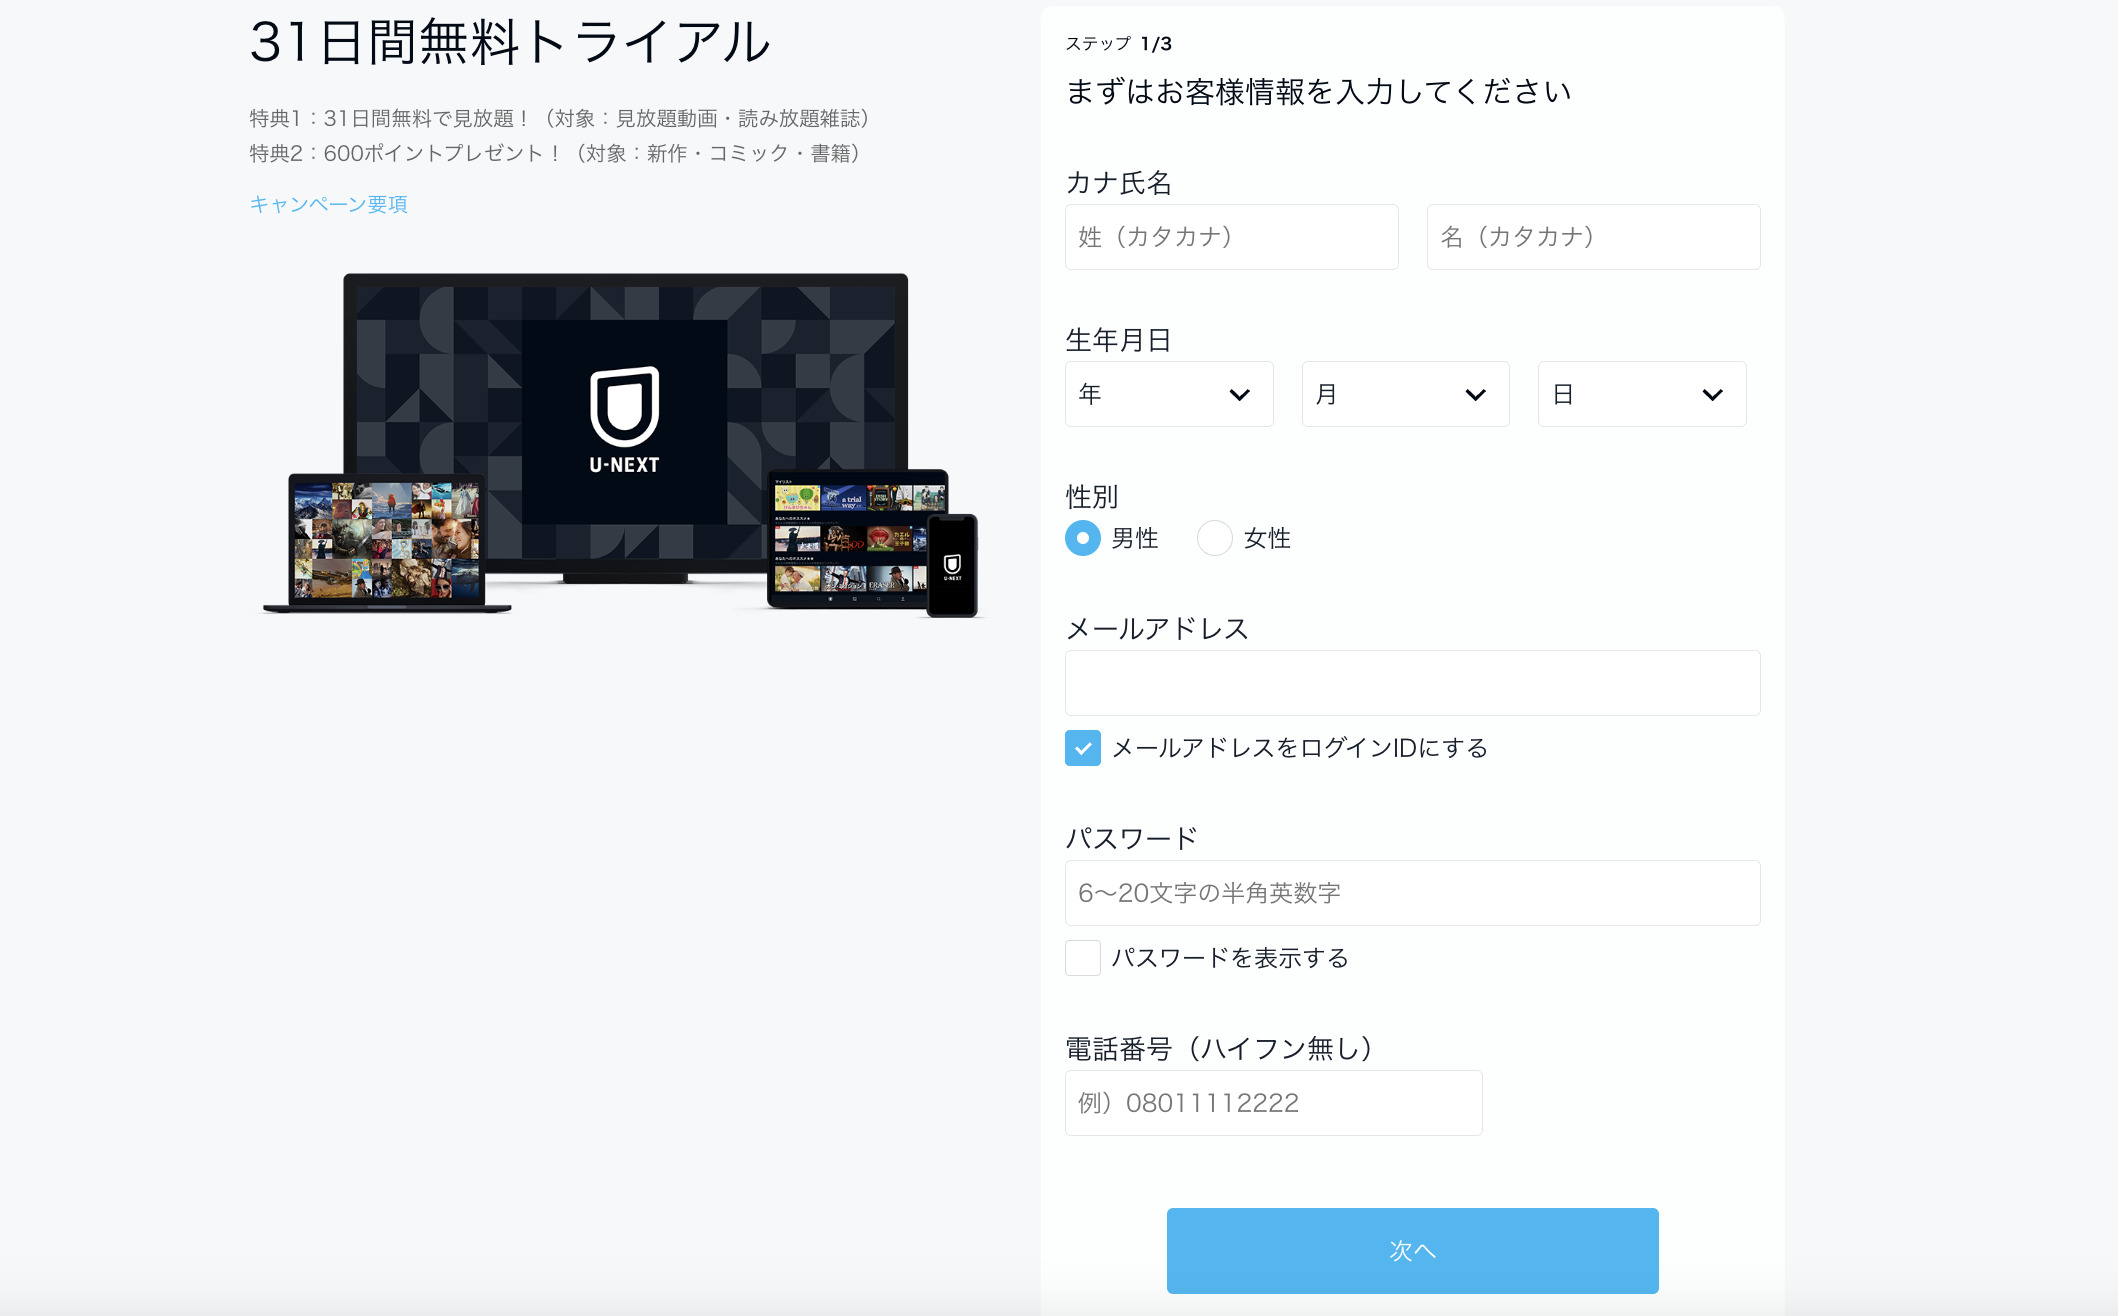The width and height of the screenshot is (2118, 1316).
Task: Open the 日 birth day dropdown
Action: [1642, 394]
